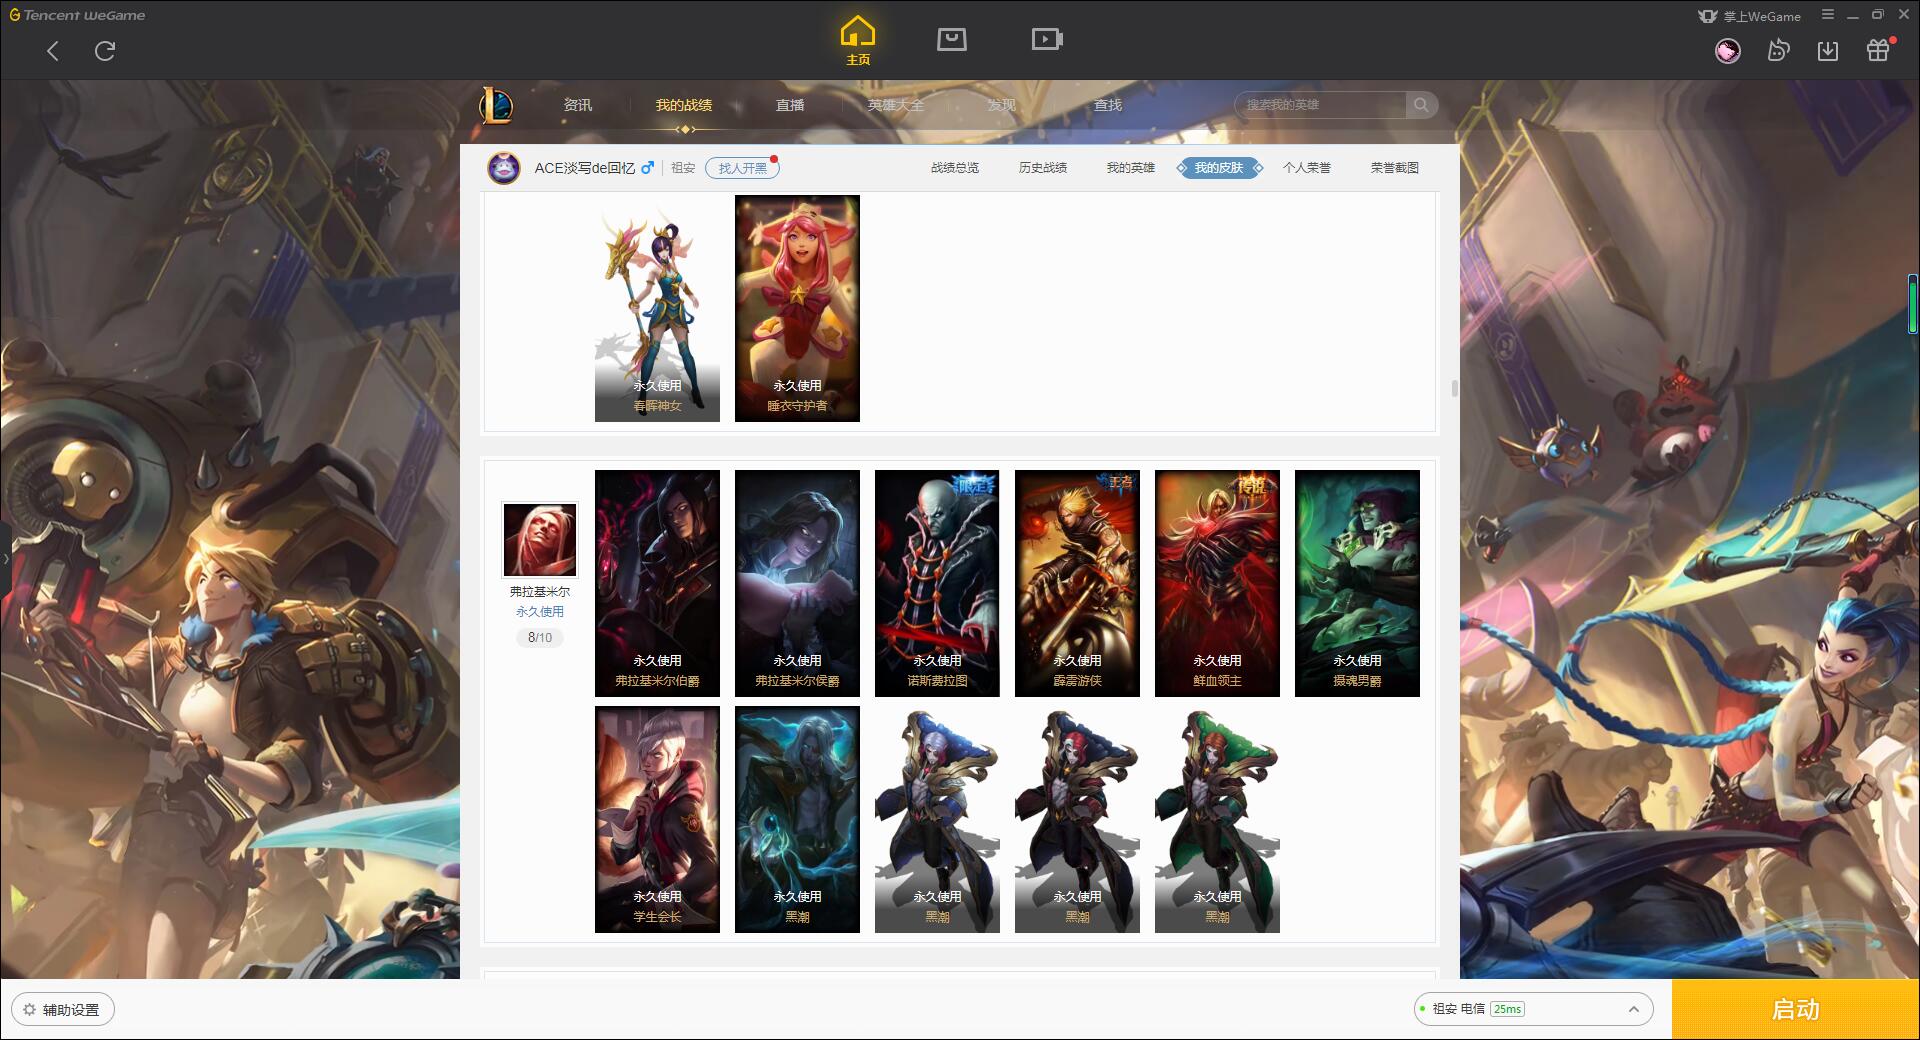Open the 弗拉基米尔侯爵 skin card
The image size is (1920, 1040).
pos(797,583)
